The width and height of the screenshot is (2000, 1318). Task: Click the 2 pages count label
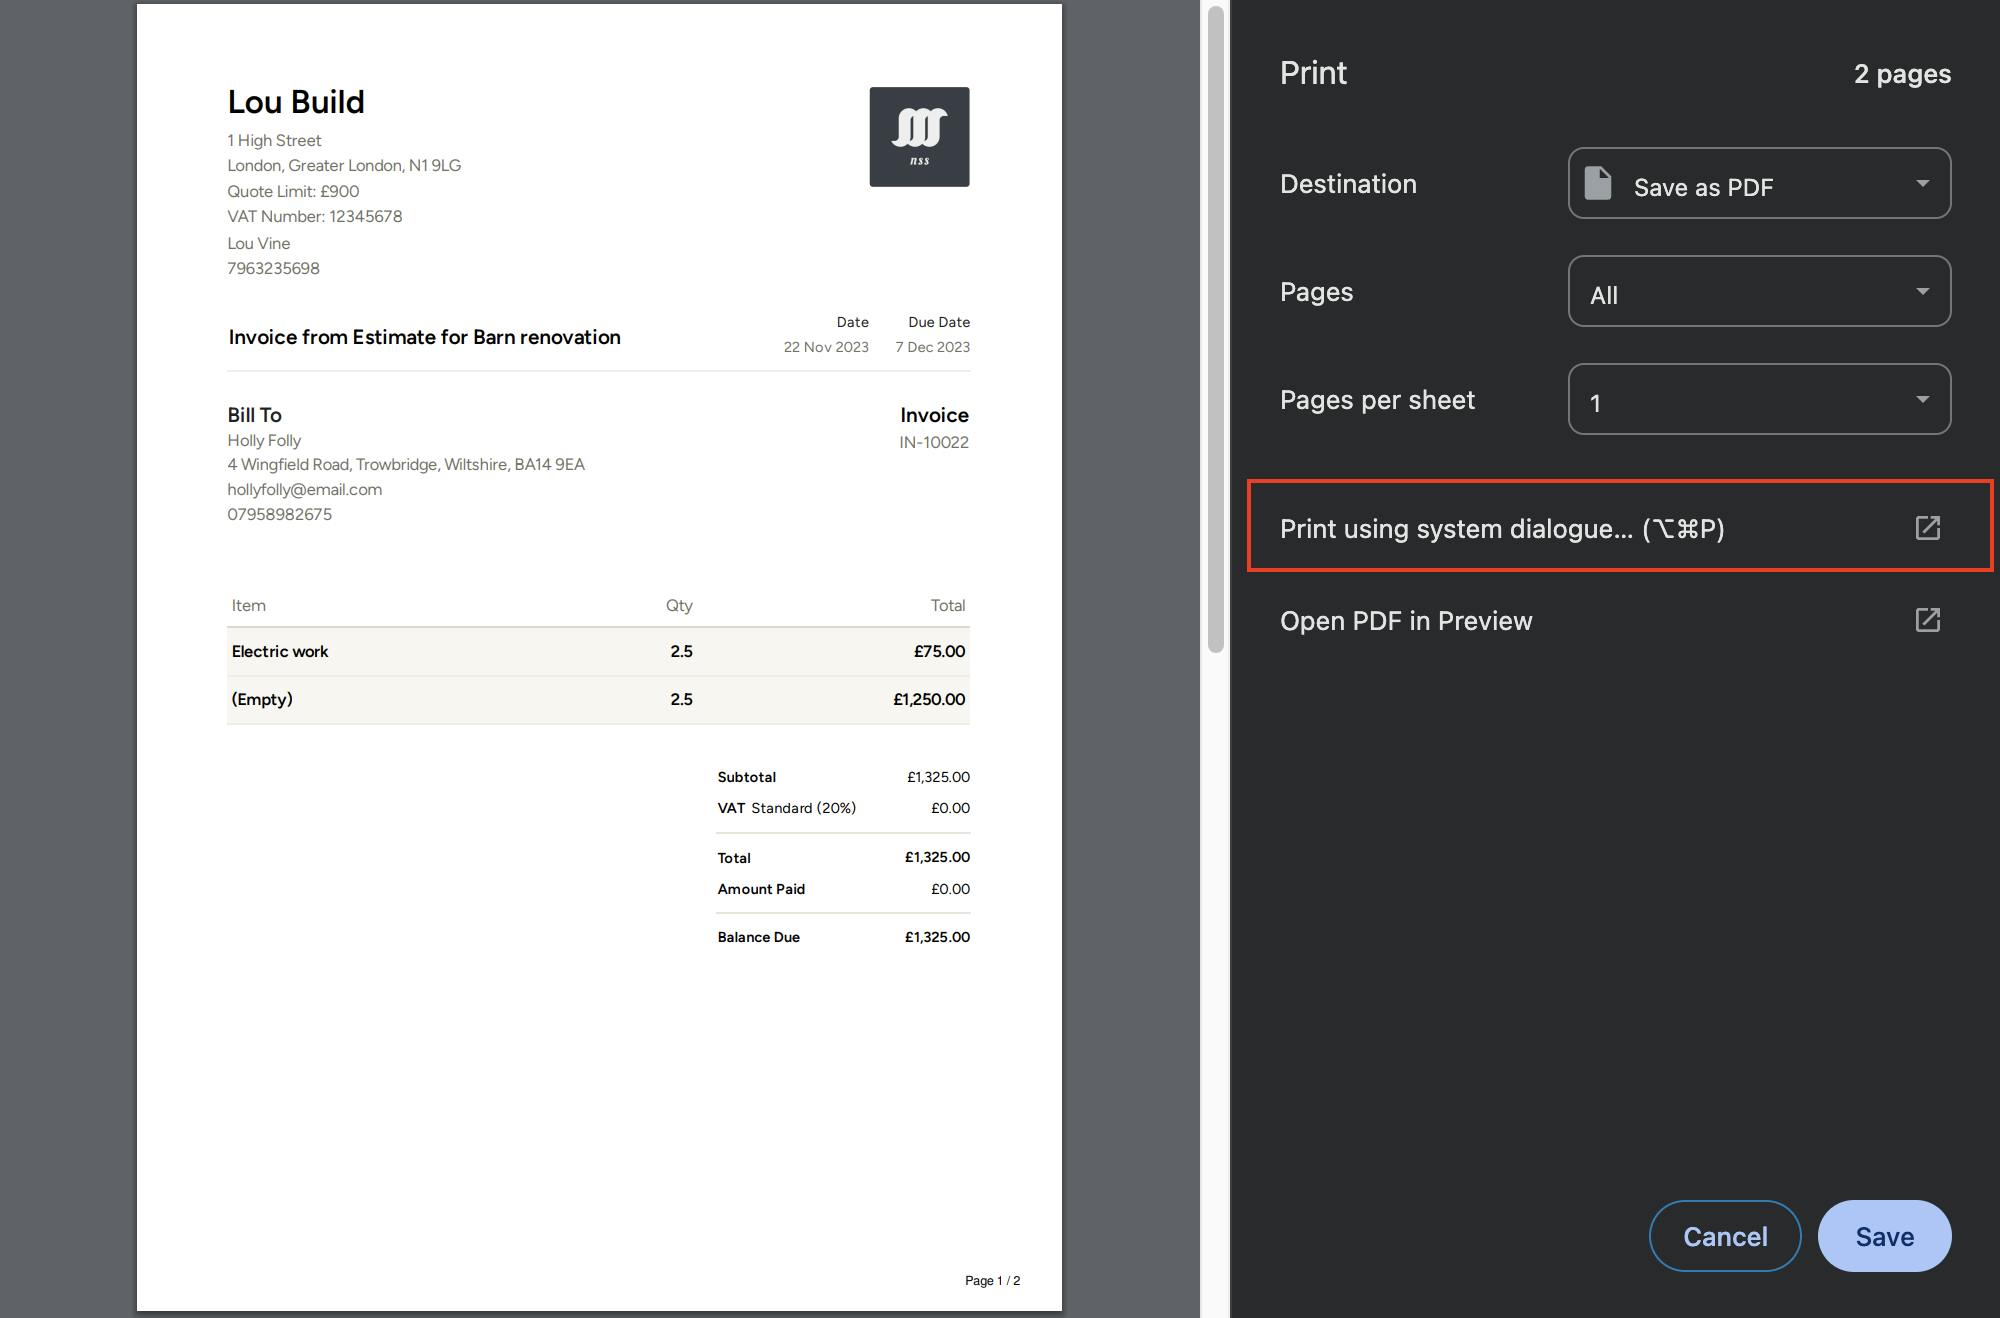point(1901,73)
